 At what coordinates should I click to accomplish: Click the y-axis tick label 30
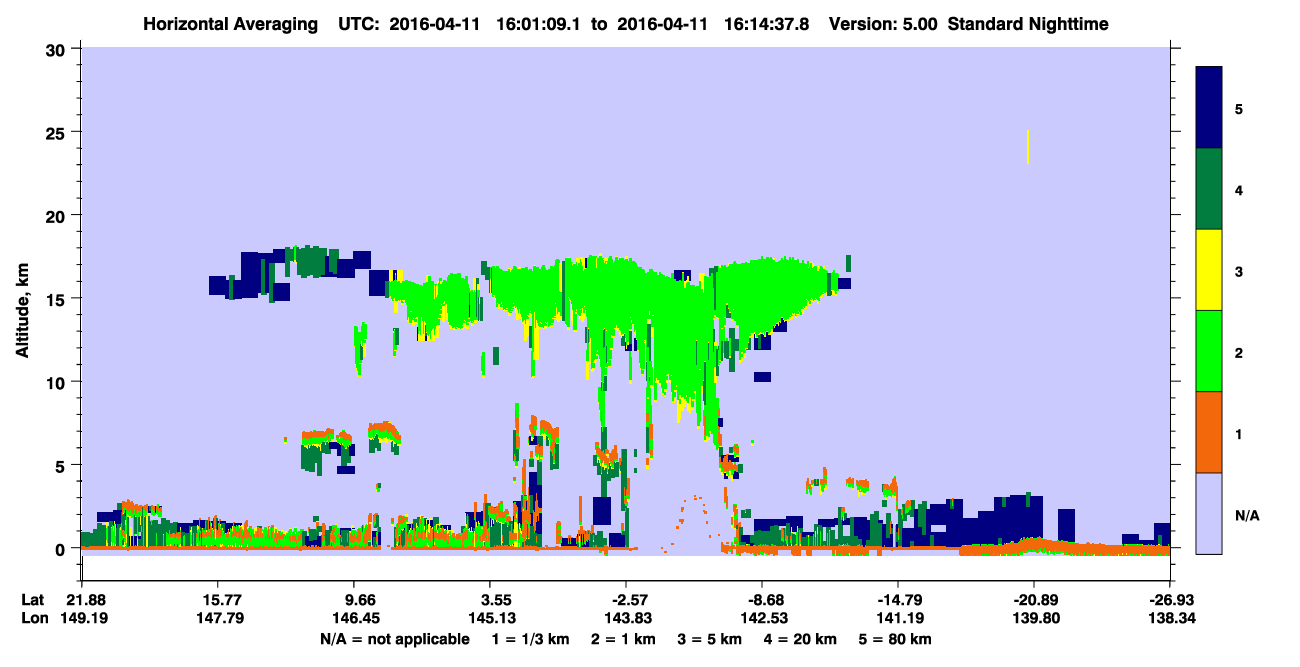click(58, 49)
